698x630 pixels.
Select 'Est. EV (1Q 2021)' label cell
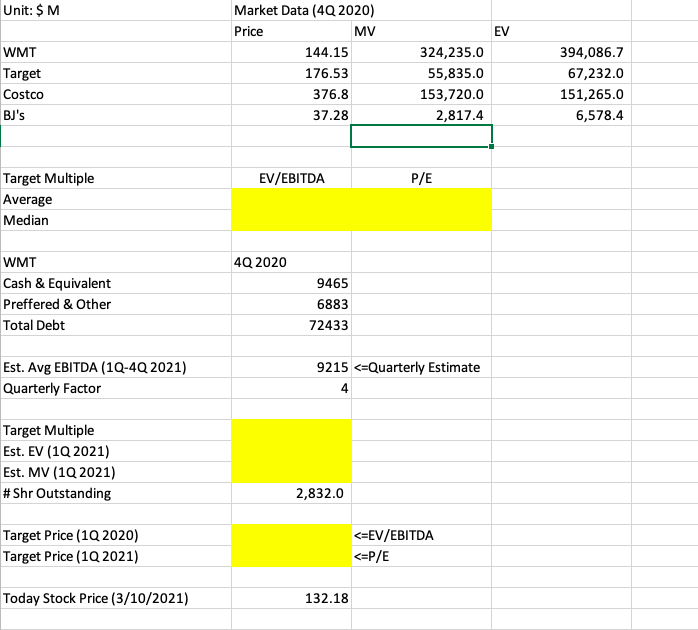click(116, 451)
